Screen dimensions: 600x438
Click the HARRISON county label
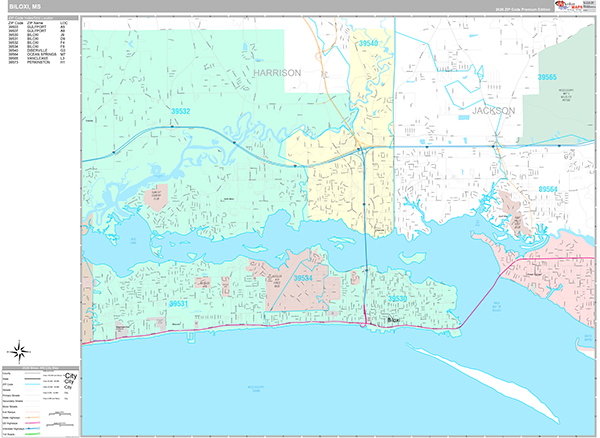(x=277, y=73)
